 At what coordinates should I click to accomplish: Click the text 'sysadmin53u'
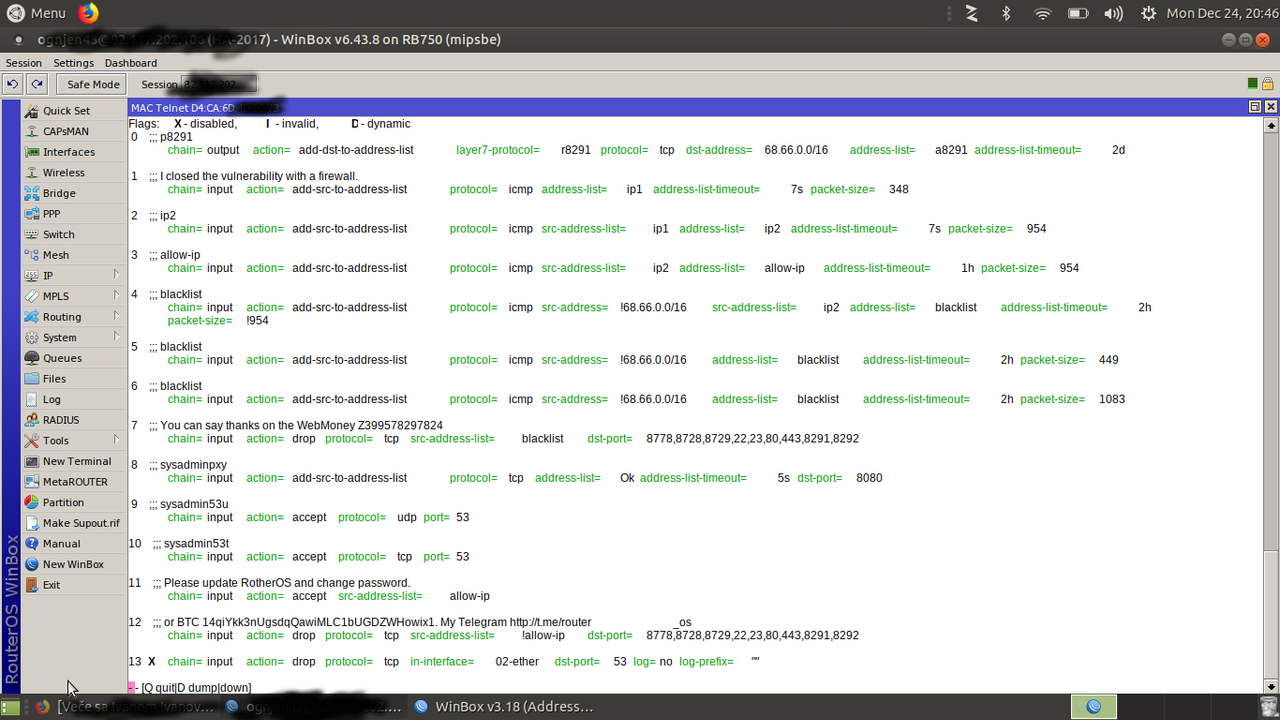pyautogui.click(x=194, y=504)
